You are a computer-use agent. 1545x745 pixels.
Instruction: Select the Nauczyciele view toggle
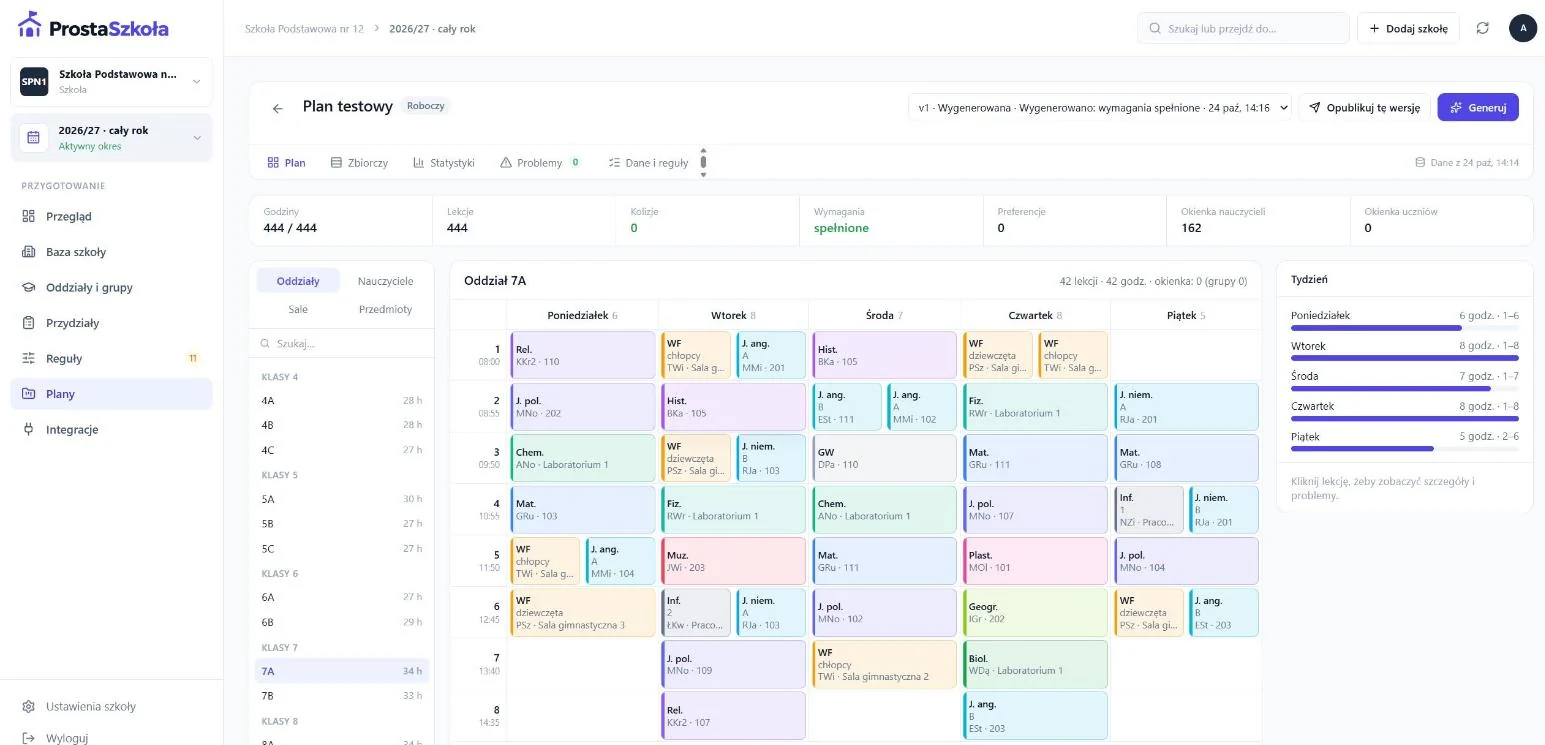click(x=385, y=281)
